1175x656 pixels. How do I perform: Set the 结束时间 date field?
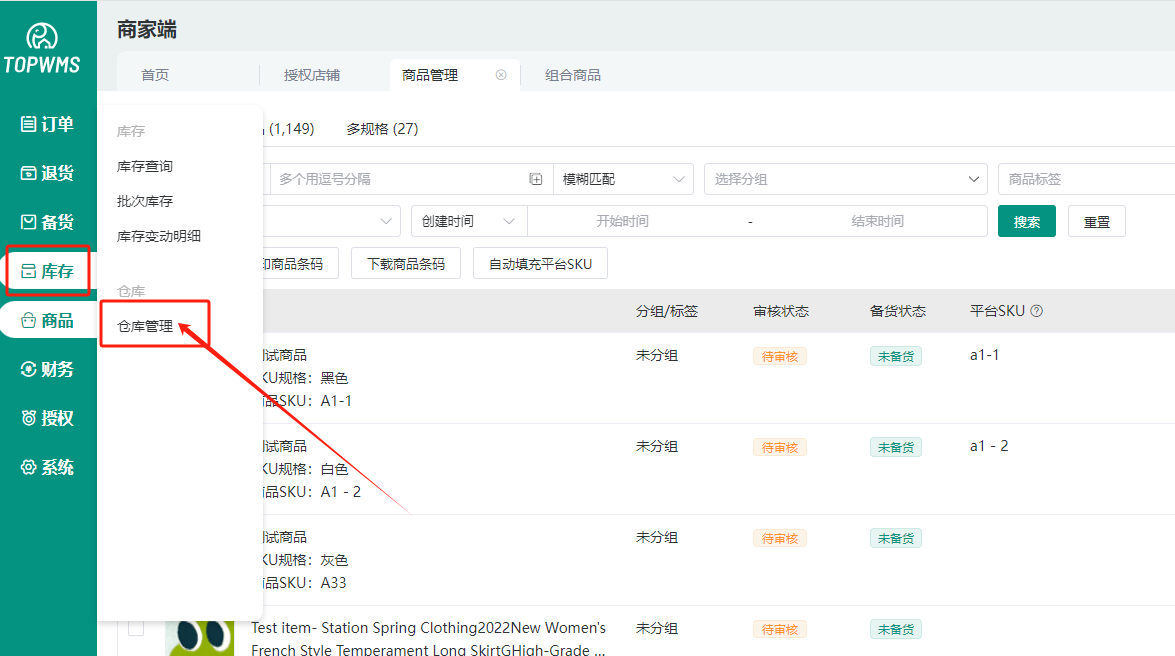click(878, 221)
